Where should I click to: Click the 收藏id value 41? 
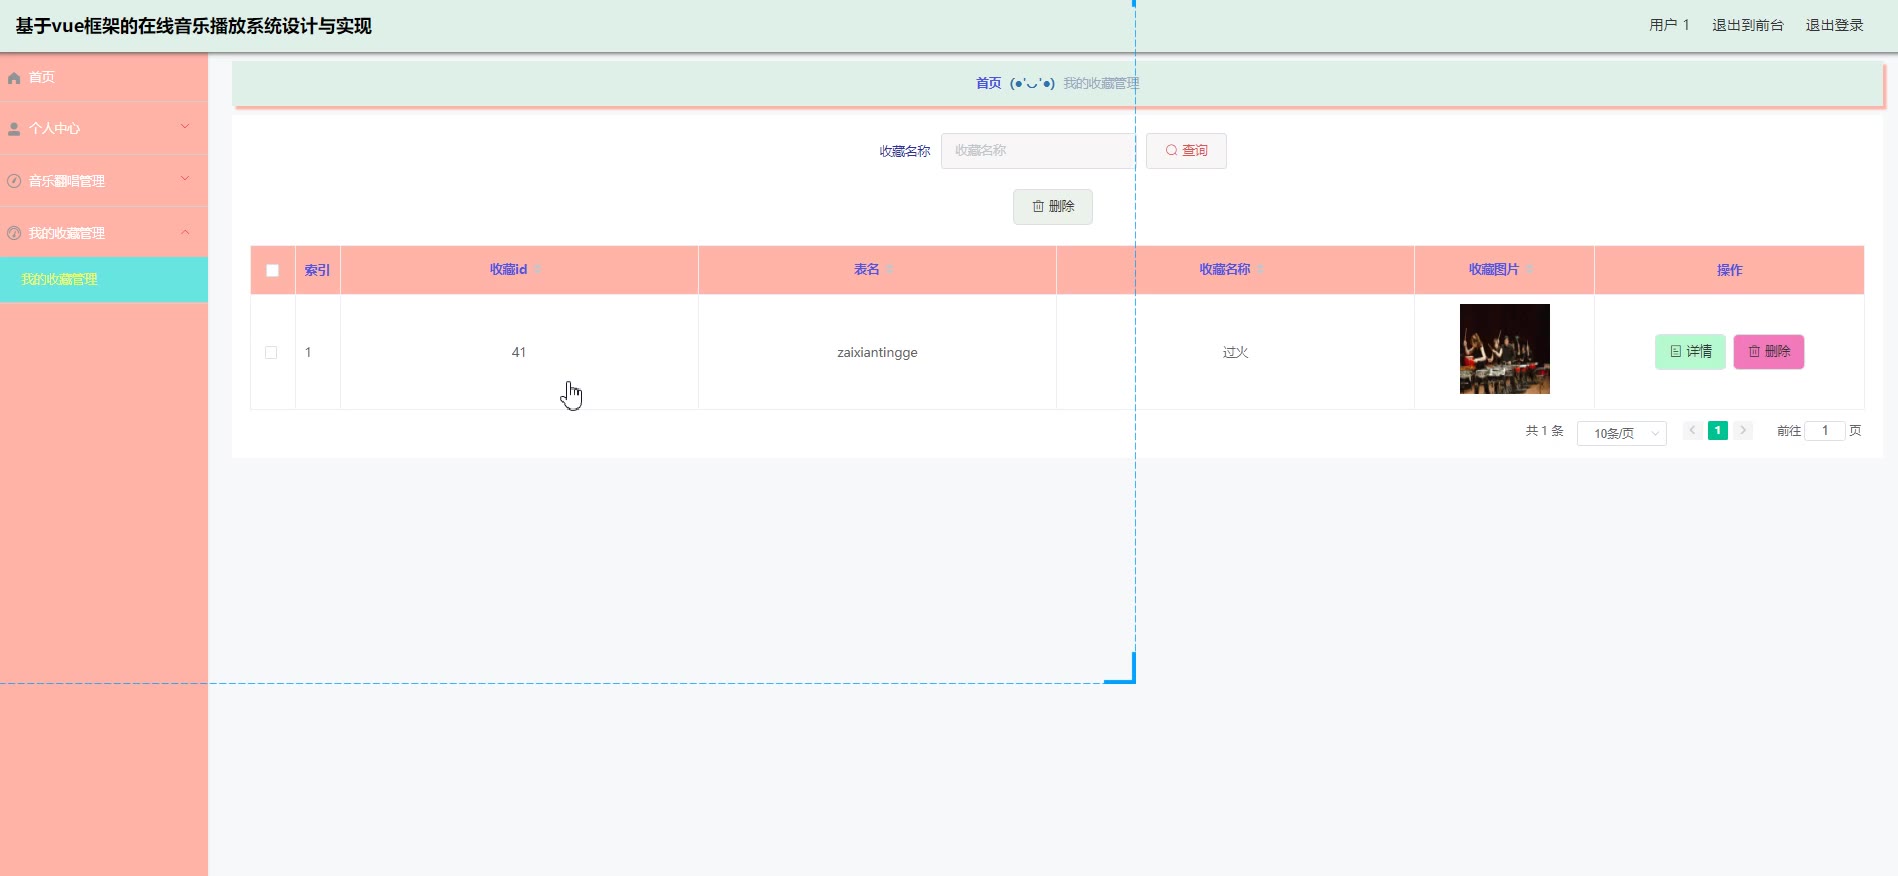[519, 353]
